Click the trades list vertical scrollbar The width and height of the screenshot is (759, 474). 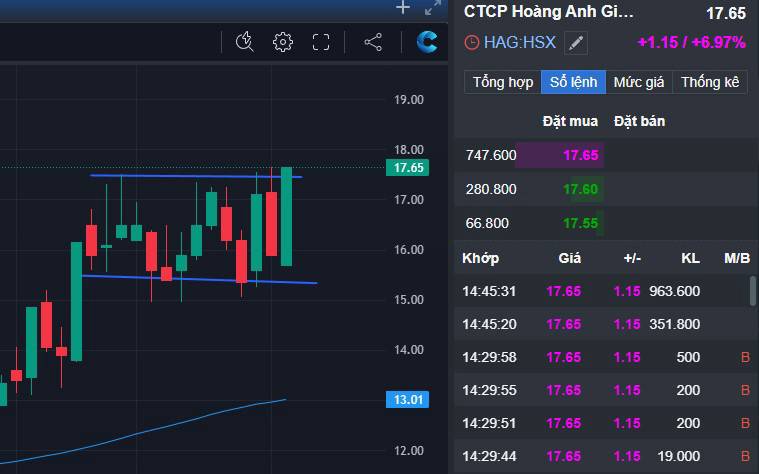752,291
